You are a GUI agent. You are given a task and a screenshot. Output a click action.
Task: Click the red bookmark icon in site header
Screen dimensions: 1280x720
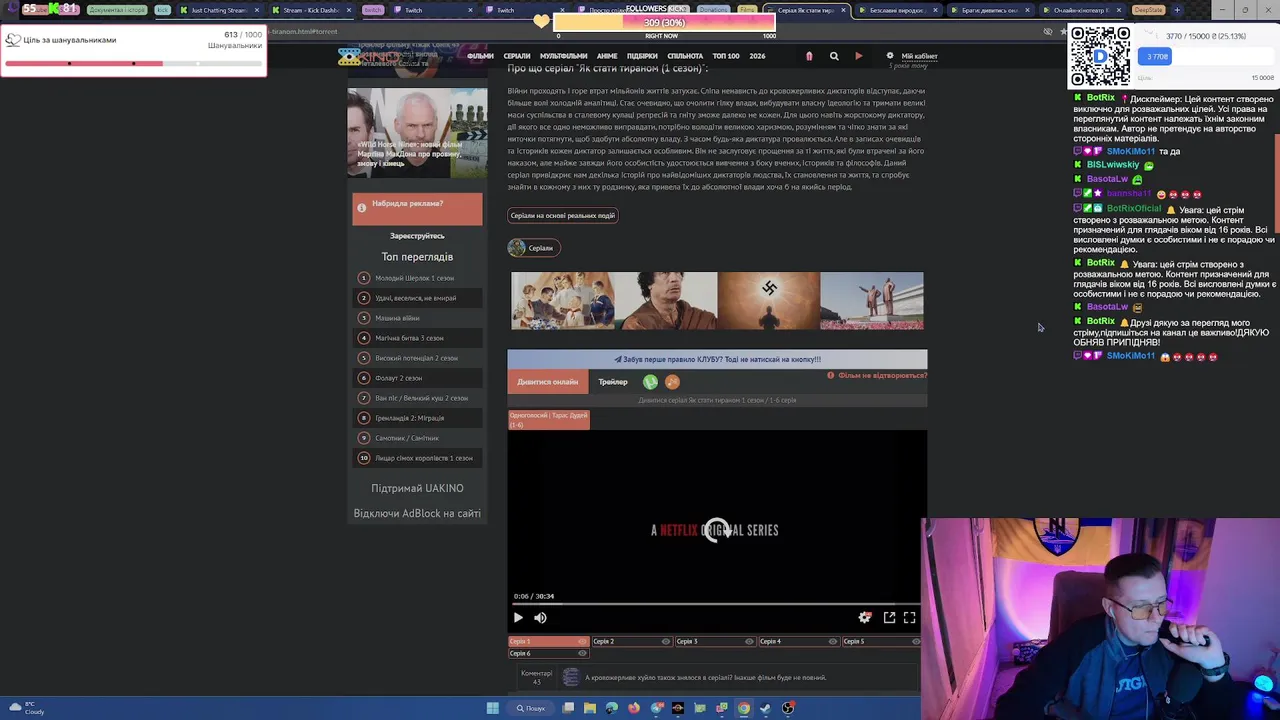tap(809, 56)
